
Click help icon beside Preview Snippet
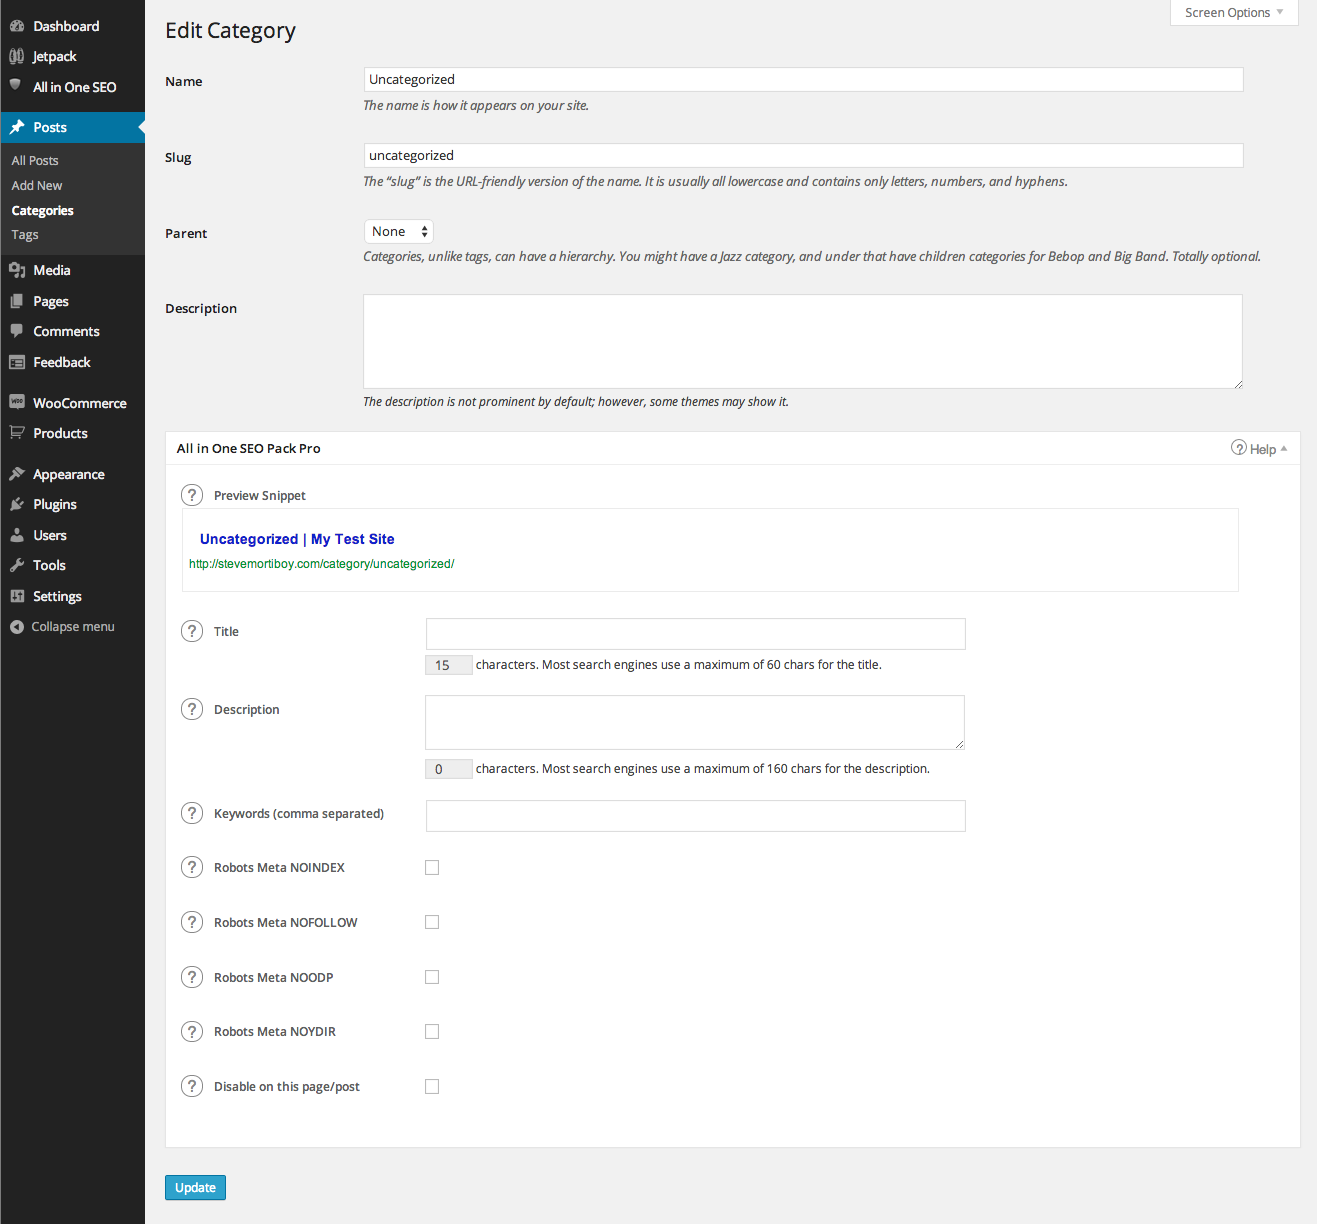pos(192,495)
